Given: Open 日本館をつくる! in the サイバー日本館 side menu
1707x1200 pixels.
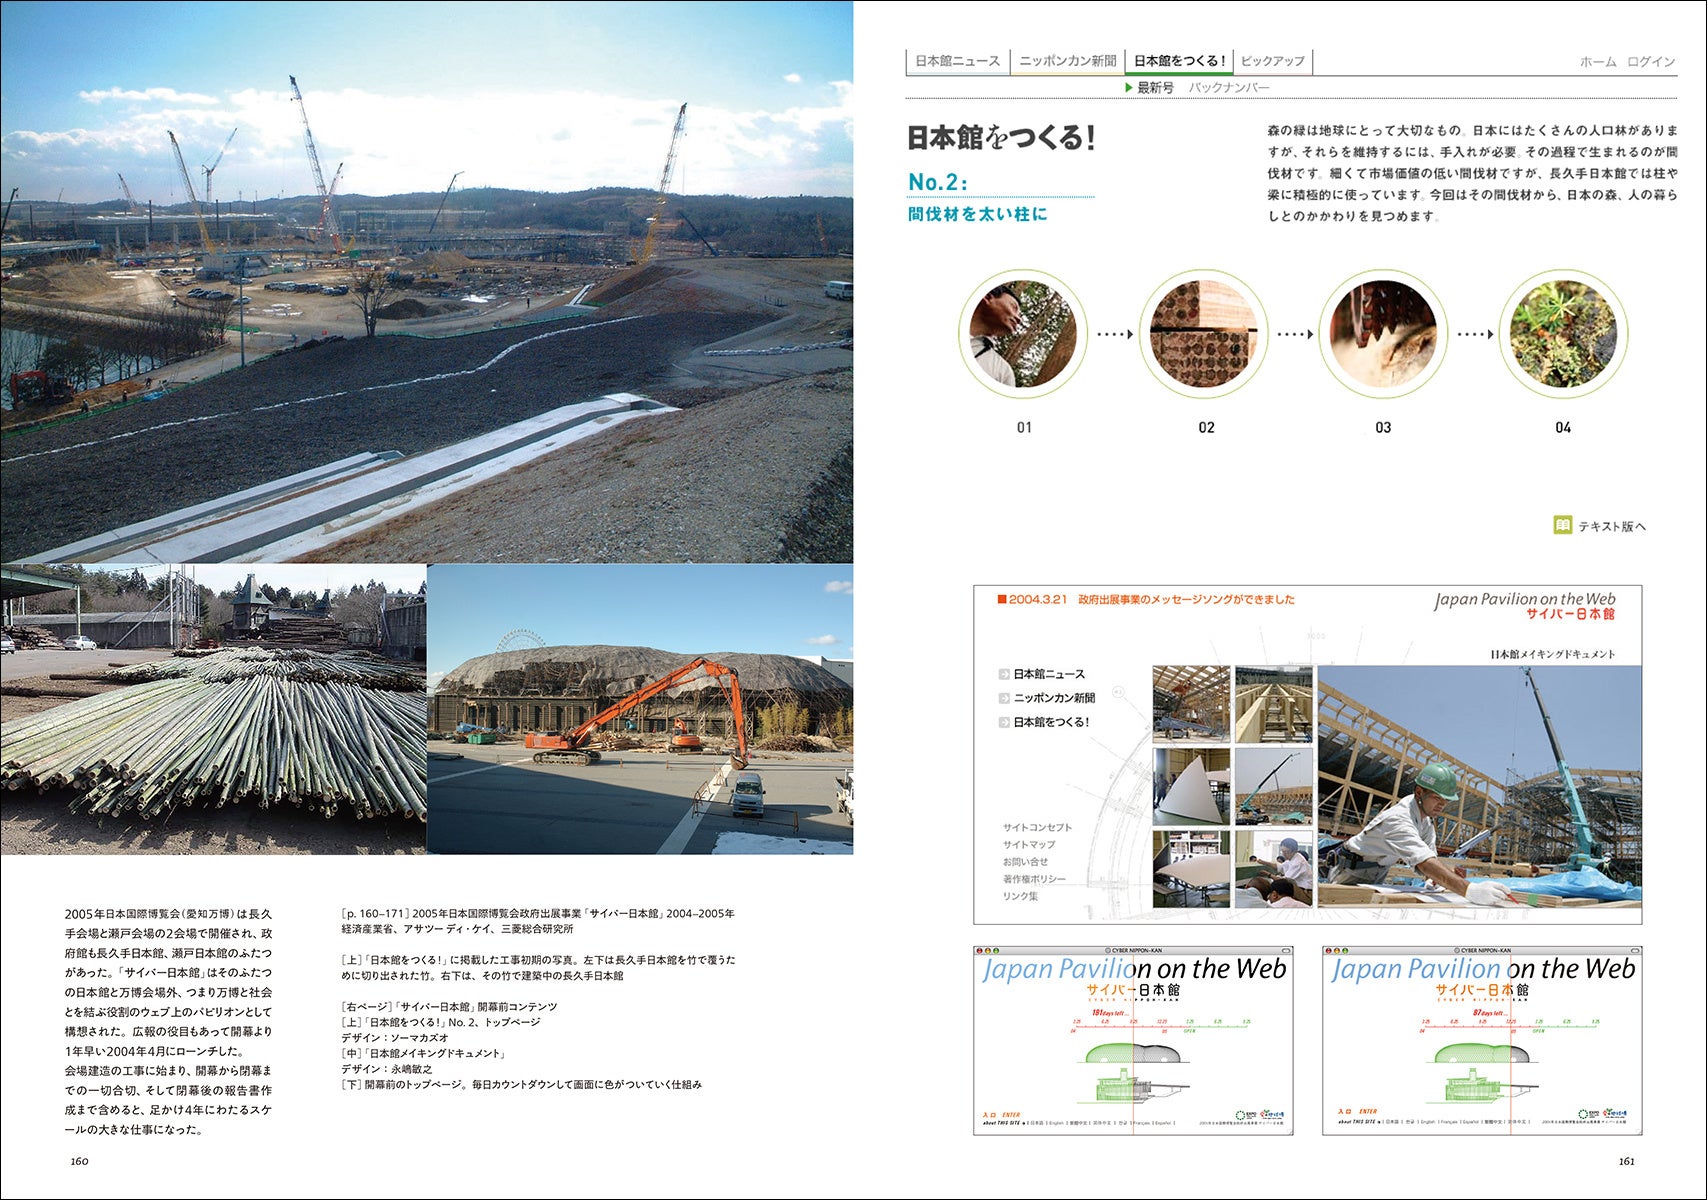Looking at the screenshot, I should pos(1051,722).
